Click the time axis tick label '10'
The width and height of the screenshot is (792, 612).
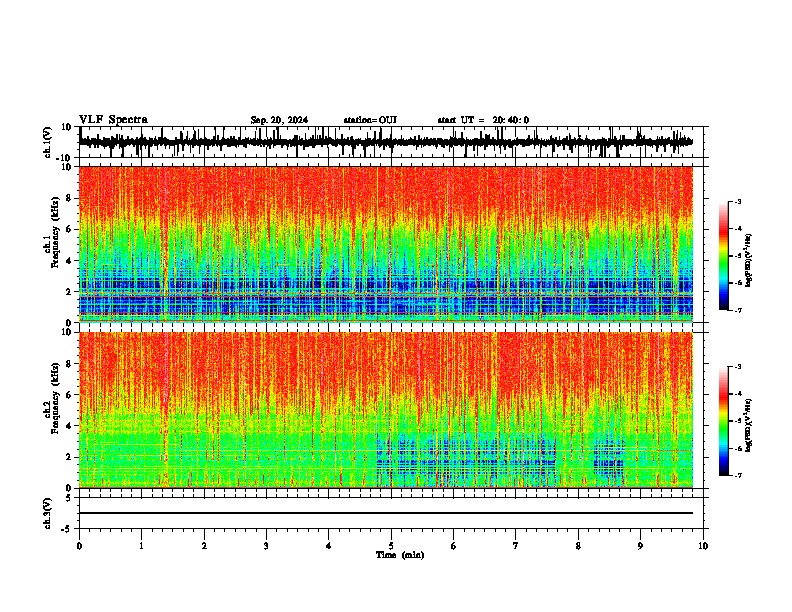click(x=703, y=546)
